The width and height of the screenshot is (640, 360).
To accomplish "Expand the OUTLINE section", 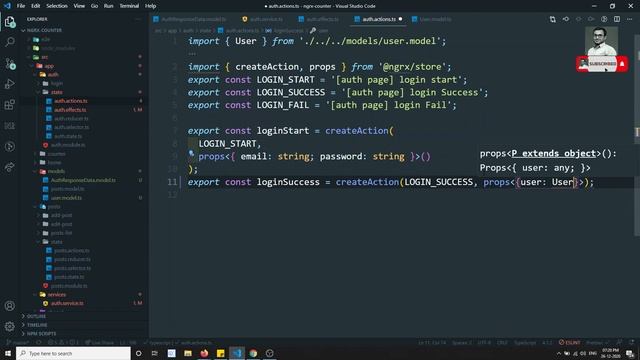I will 36,316.
